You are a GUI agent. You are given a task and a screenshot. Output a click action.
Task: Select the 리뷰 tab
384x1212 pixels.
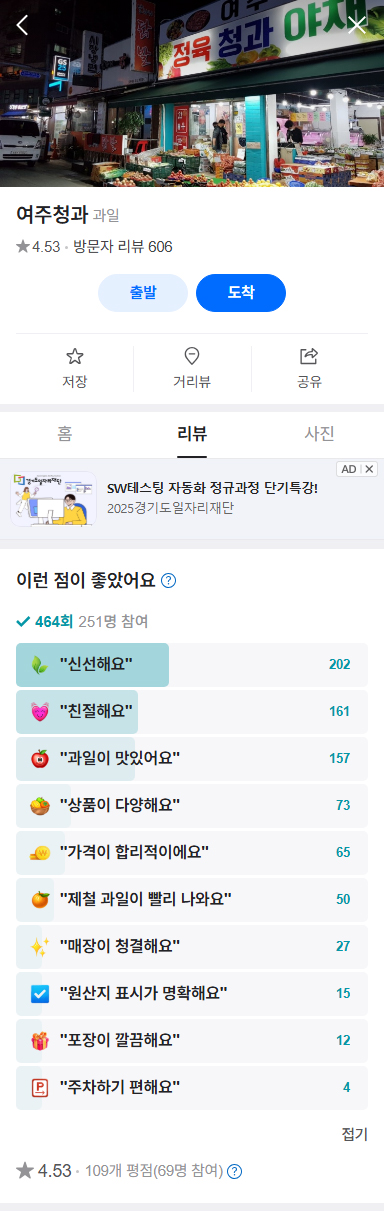[192, 434]
